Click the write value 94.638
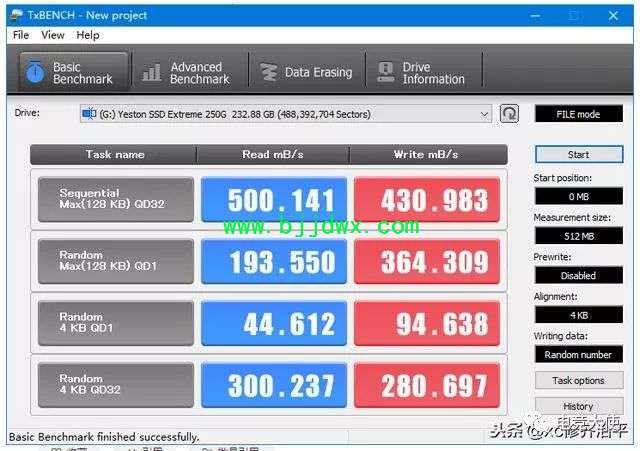 [427, 323]
